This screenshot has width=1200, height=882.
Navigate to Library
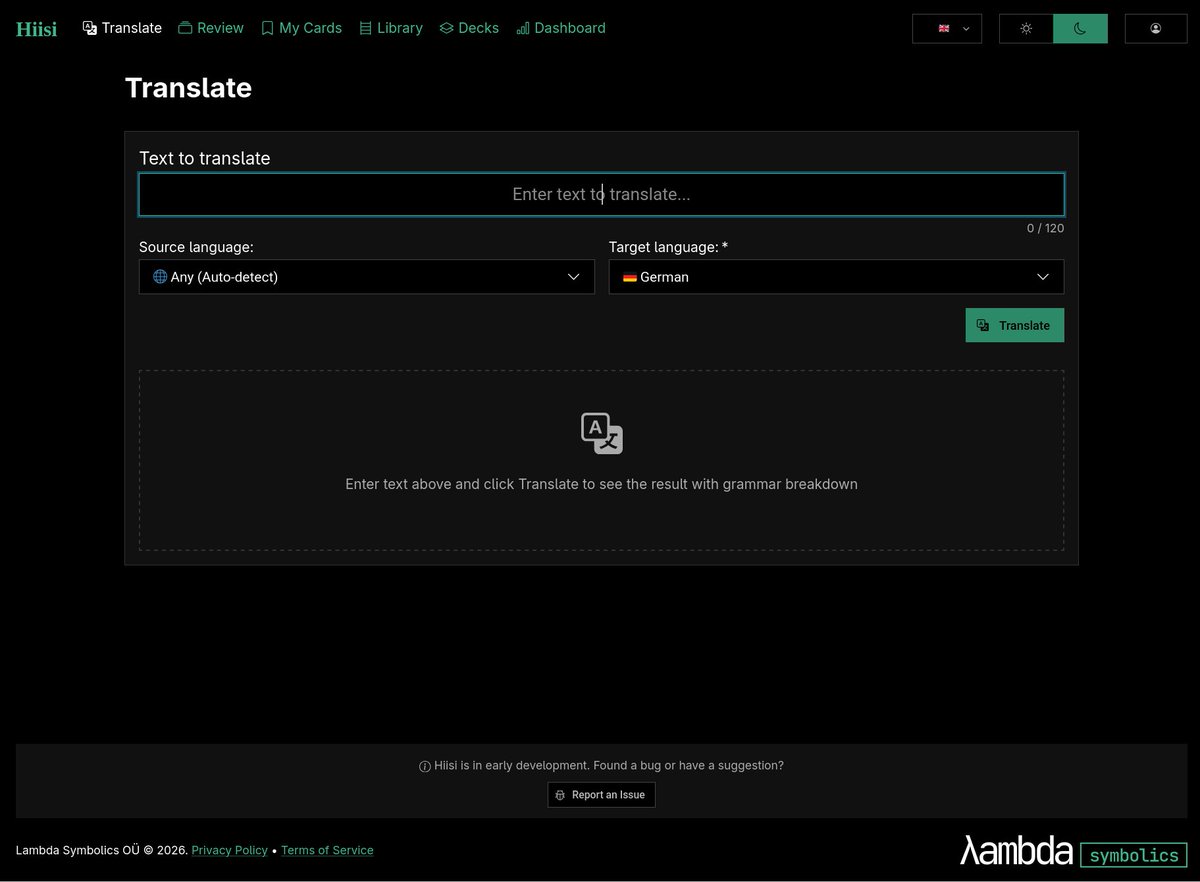tap(391, 28)
